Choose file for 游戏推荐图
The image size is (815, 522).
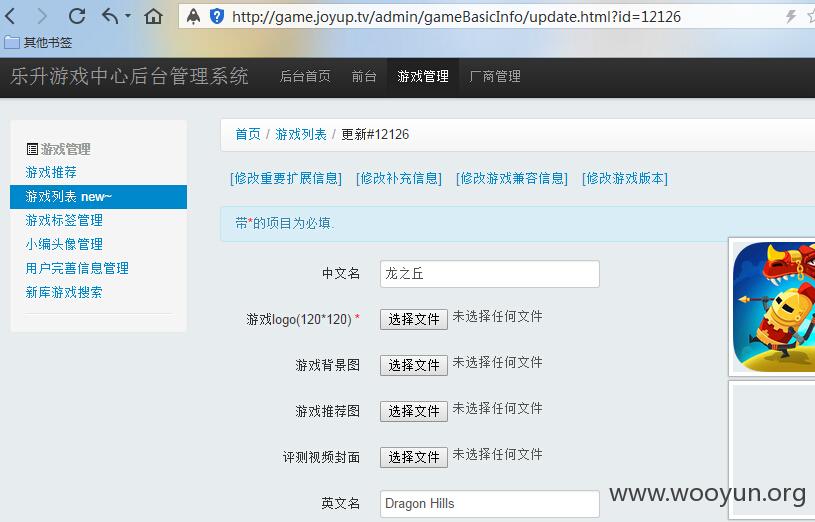click(x=414, y=411)
